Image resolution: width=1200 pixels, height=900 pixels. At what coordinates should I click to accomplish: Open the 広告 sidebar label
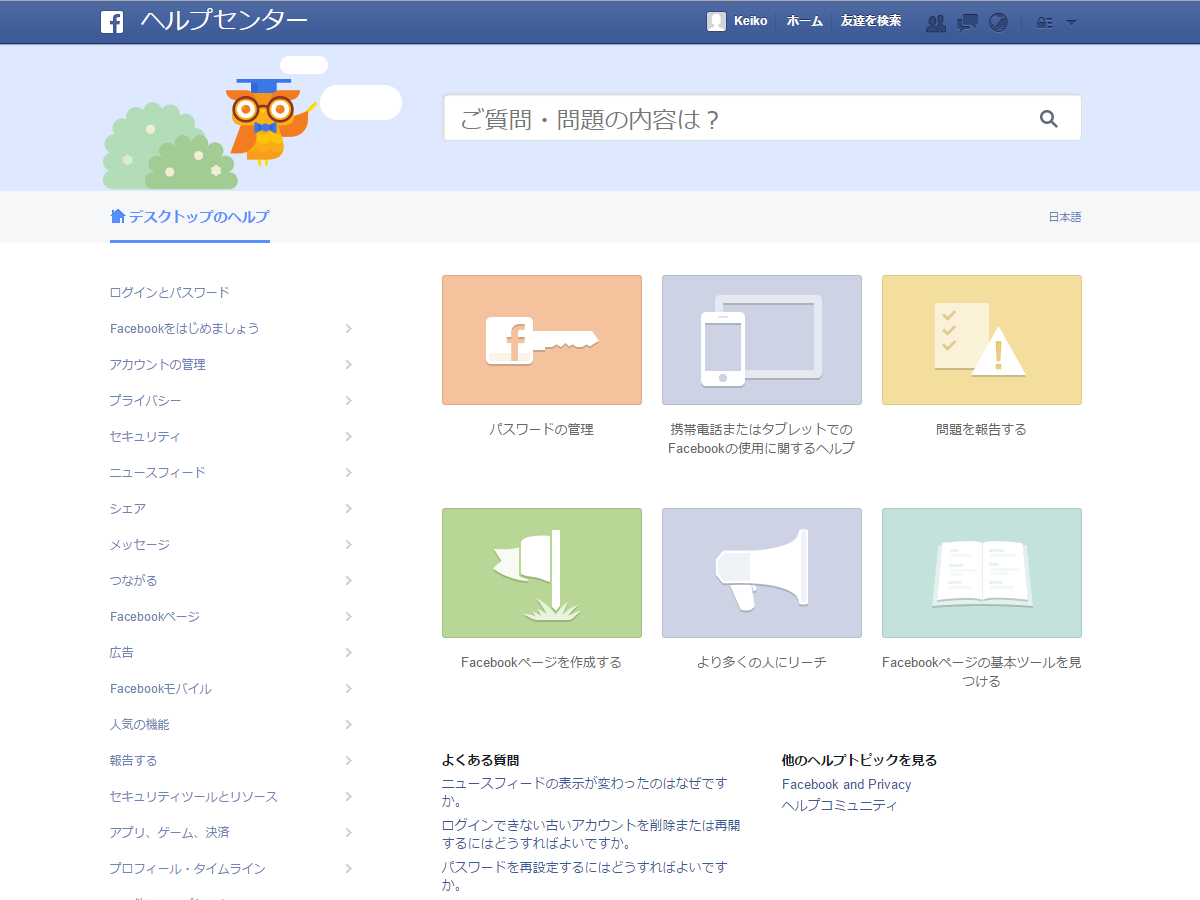point(122,652)
